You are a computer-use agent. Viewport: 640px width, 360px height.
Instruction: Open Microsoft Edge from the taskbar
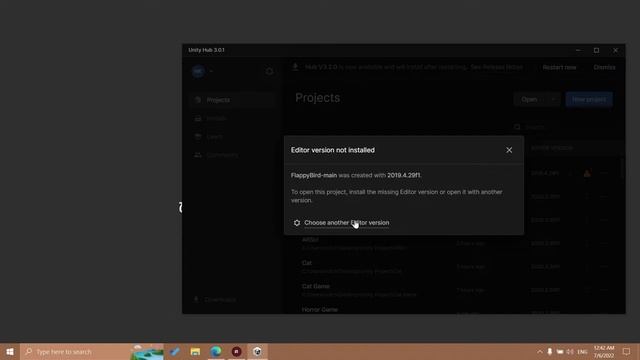216,351
